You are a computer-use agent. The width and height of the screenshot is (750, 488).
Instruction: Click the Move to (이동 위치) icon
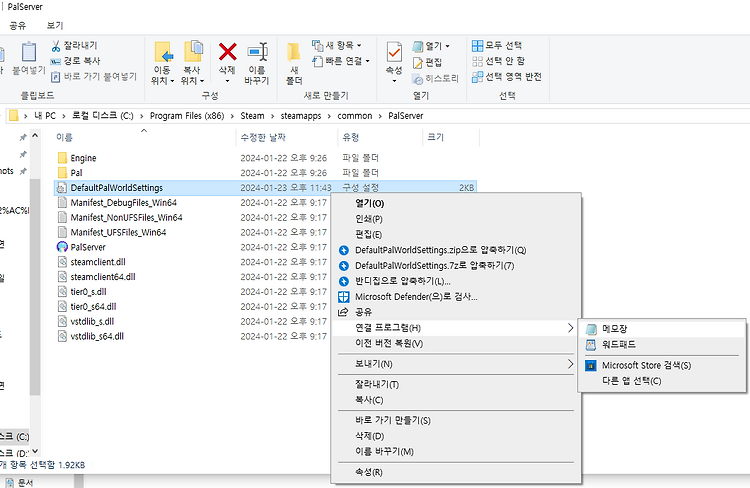coord(163,52)
